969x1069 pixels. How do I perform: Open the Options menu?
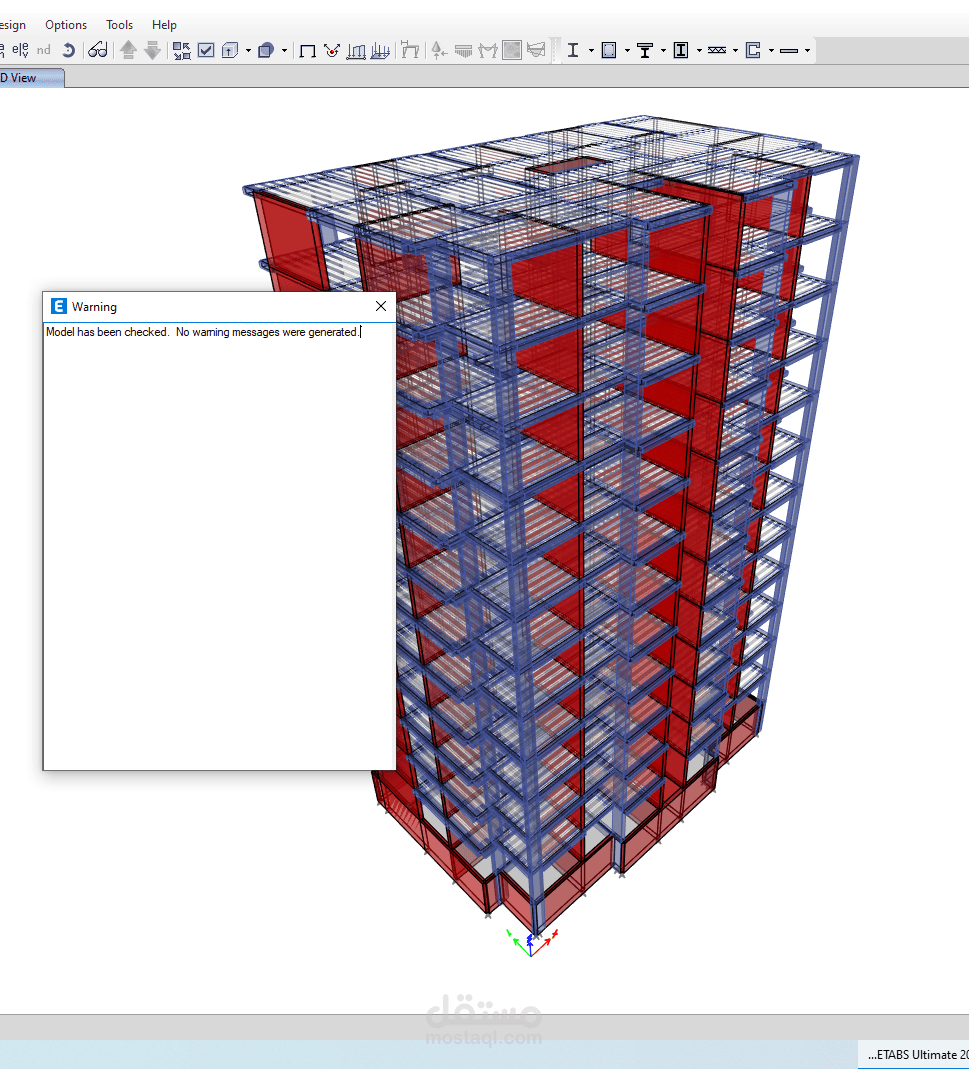coord(66,25)
